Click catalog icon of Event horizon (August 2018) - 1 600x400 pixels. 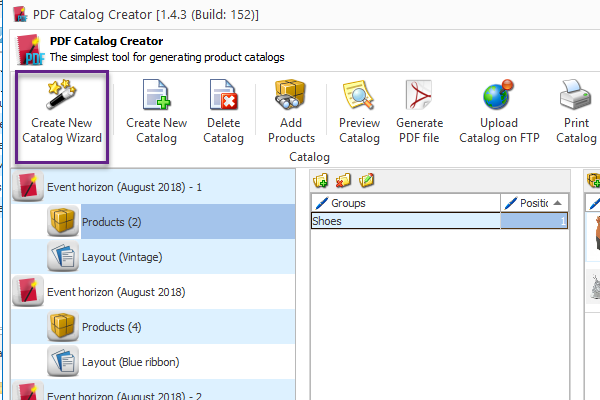(x=28, y=186)
